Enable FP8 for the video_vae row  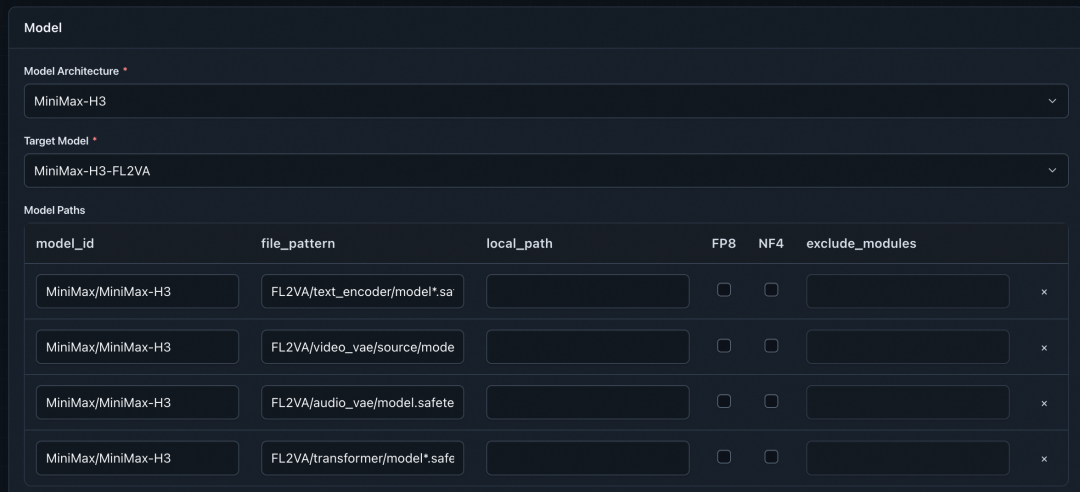pos(723,346)
